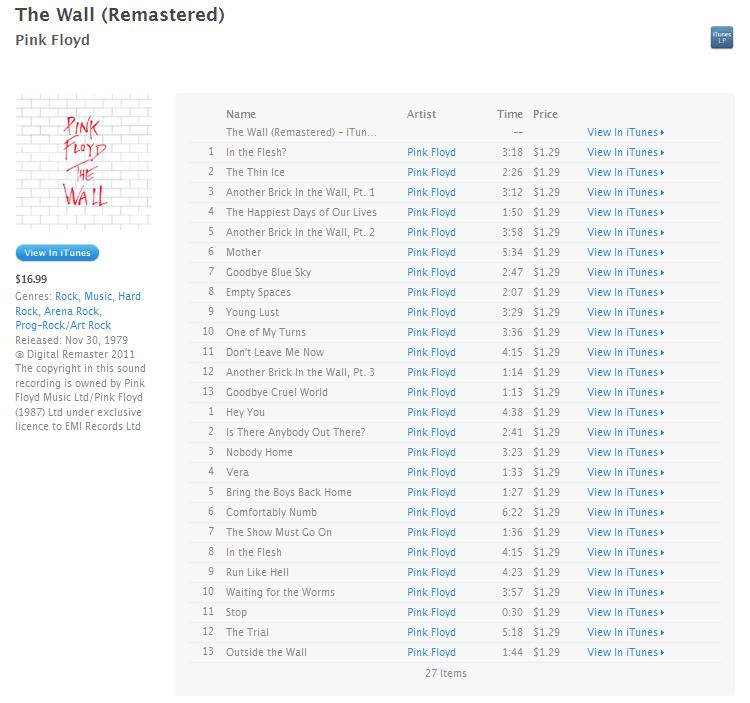View The Wall (Remastered) iTunes LP item in iTunes

click(x=625, y=132)
